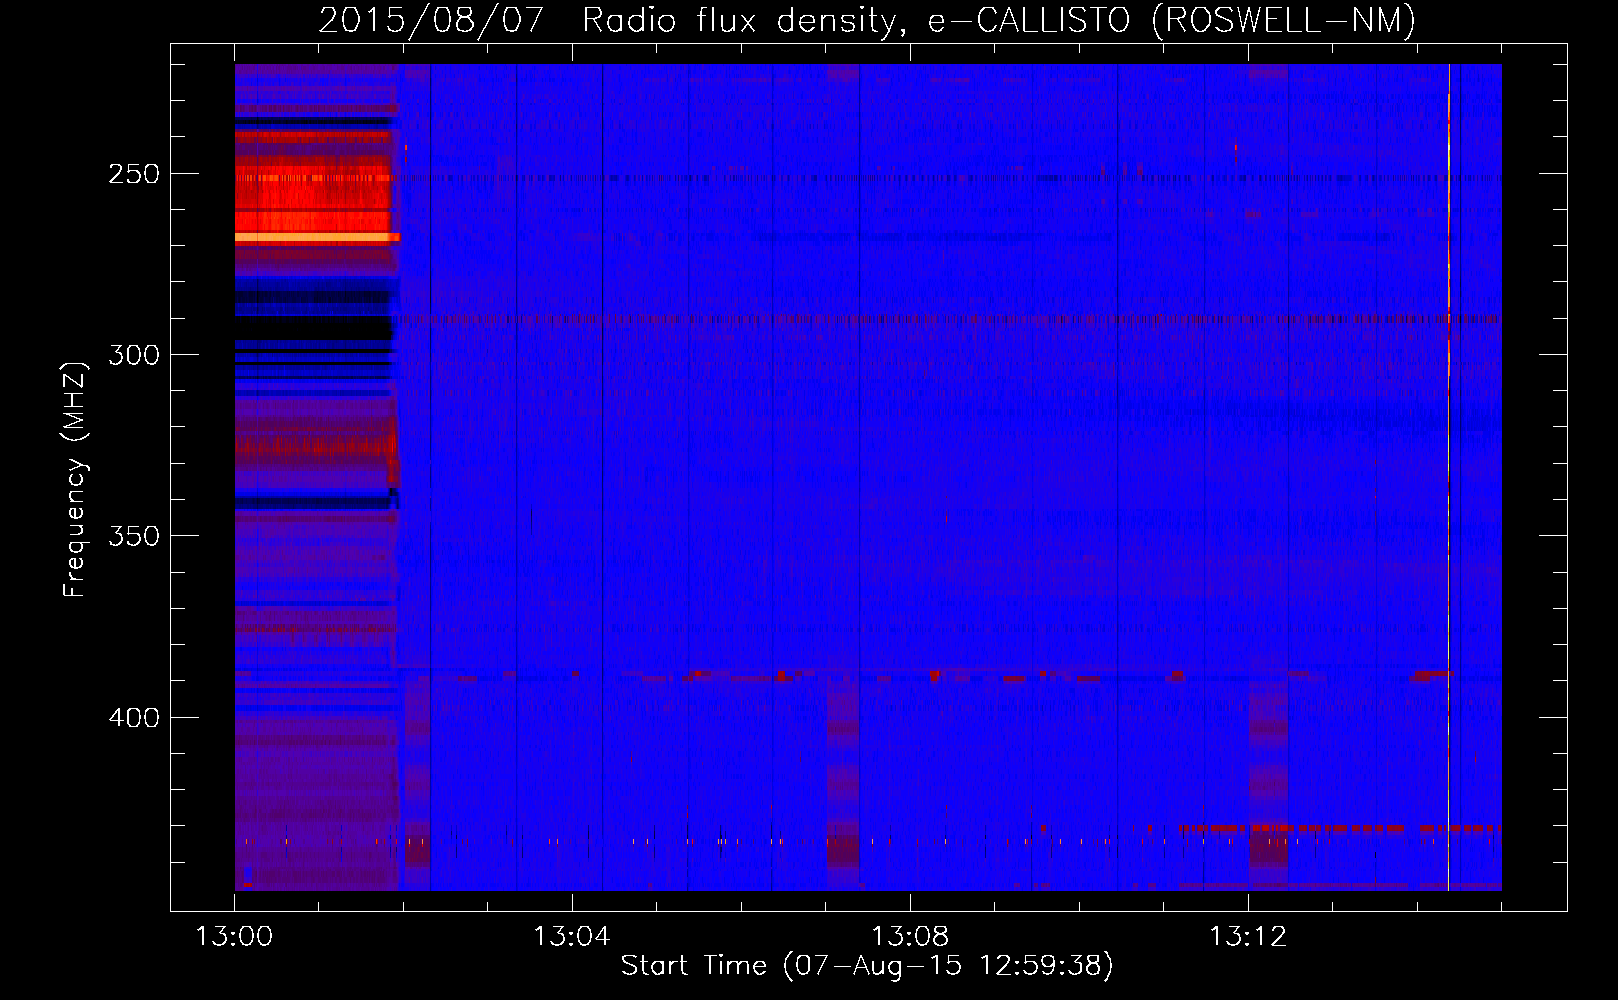Click the bright red emission band near 250 MHz
The height and width of the screenshot is (1000, 1618).
coord(312,192)
